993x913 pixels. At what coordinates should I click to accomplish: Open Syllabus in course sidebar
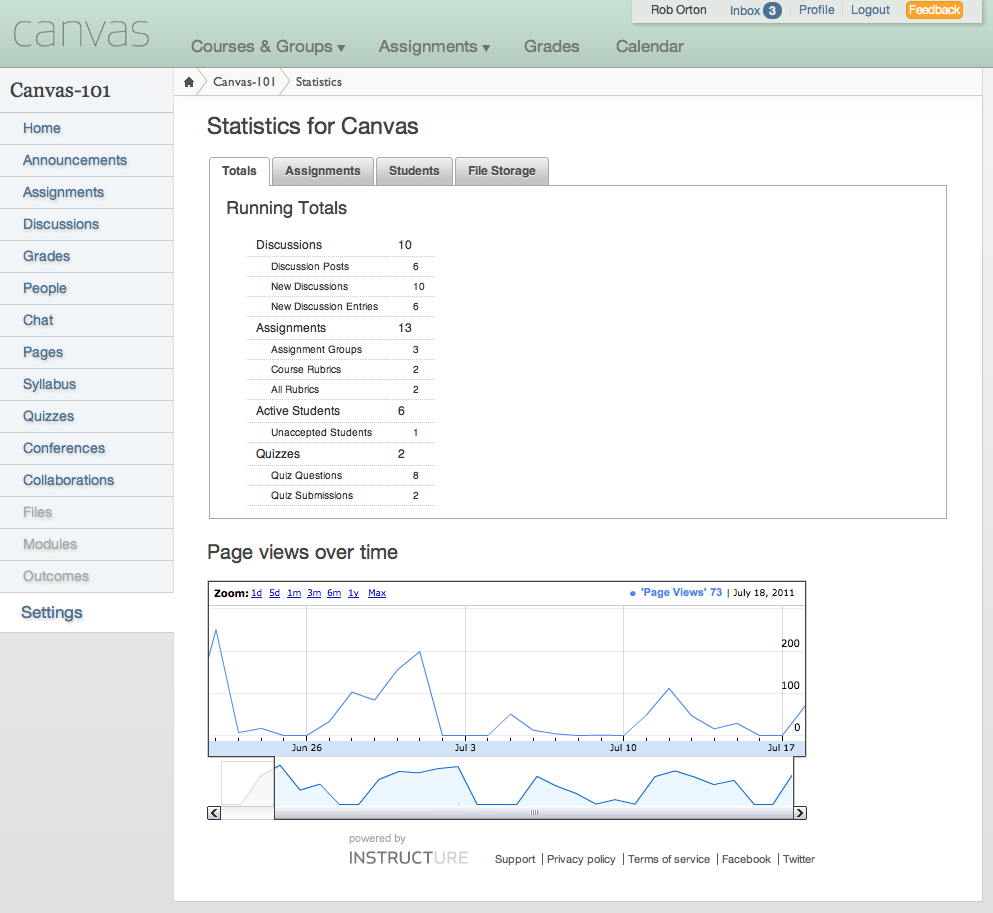point(87,384)
